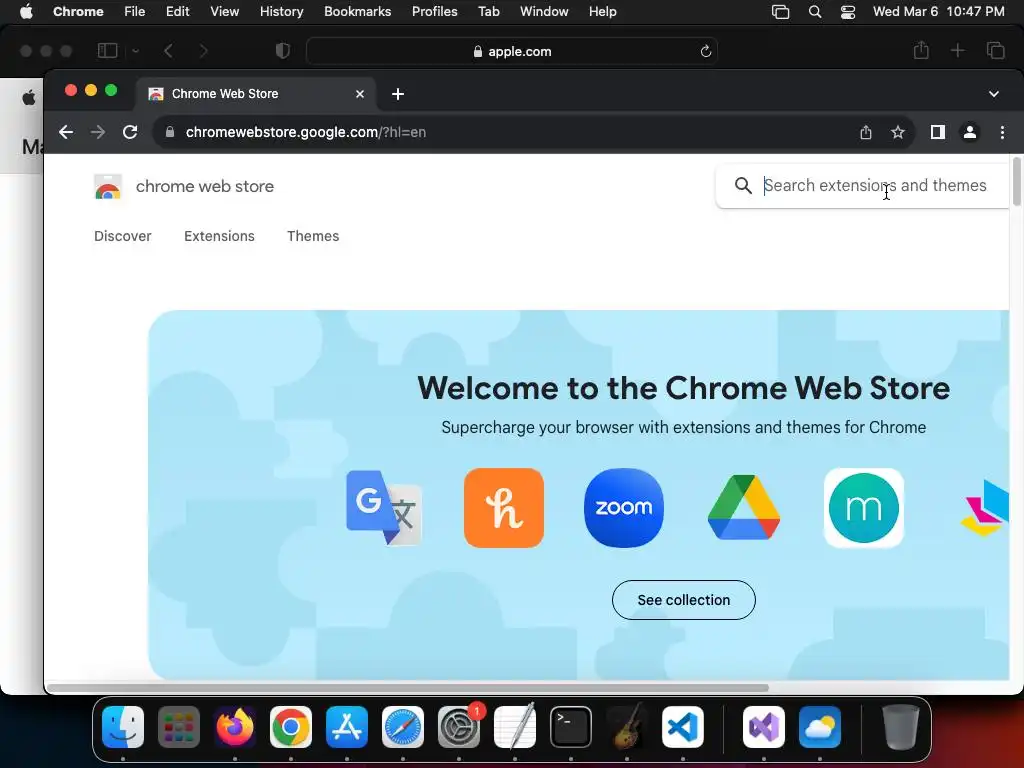This screenshot has width=1024, height=768.
Task: Click the horizontal scrollbar at page bottom
Action: (408, 688)
